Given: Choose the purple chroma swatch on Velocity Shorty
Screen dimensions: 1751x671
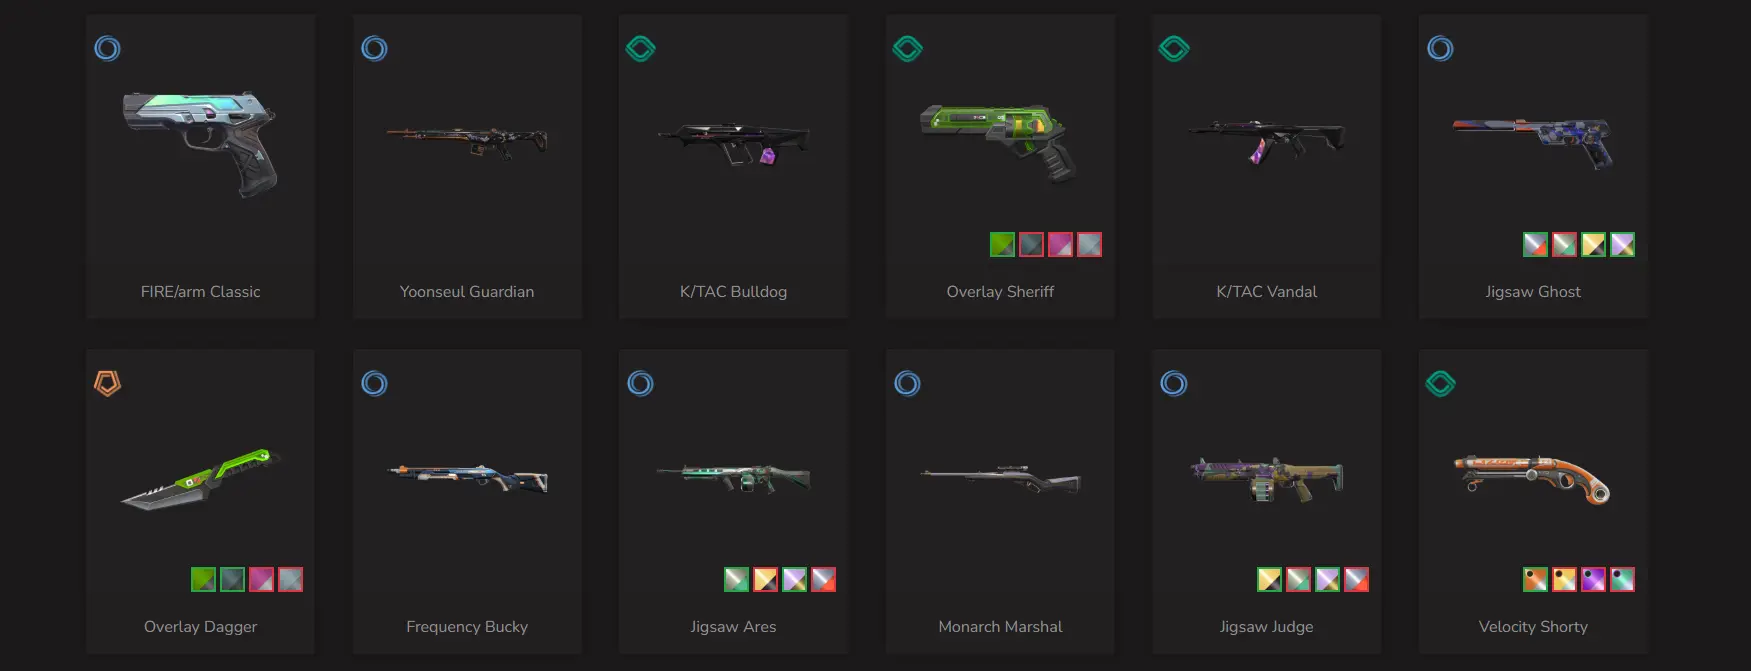Looking at the screenshot, I should tap(1593, 579).
